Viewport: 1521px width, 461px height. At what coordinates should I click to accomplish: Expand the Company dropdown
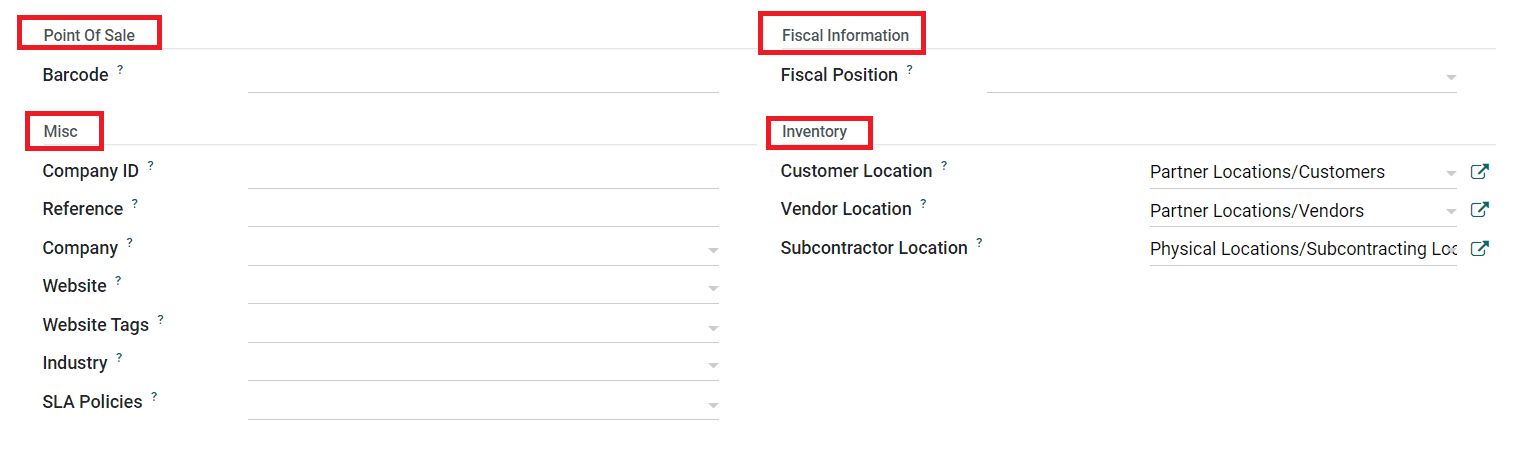(713, 250)
